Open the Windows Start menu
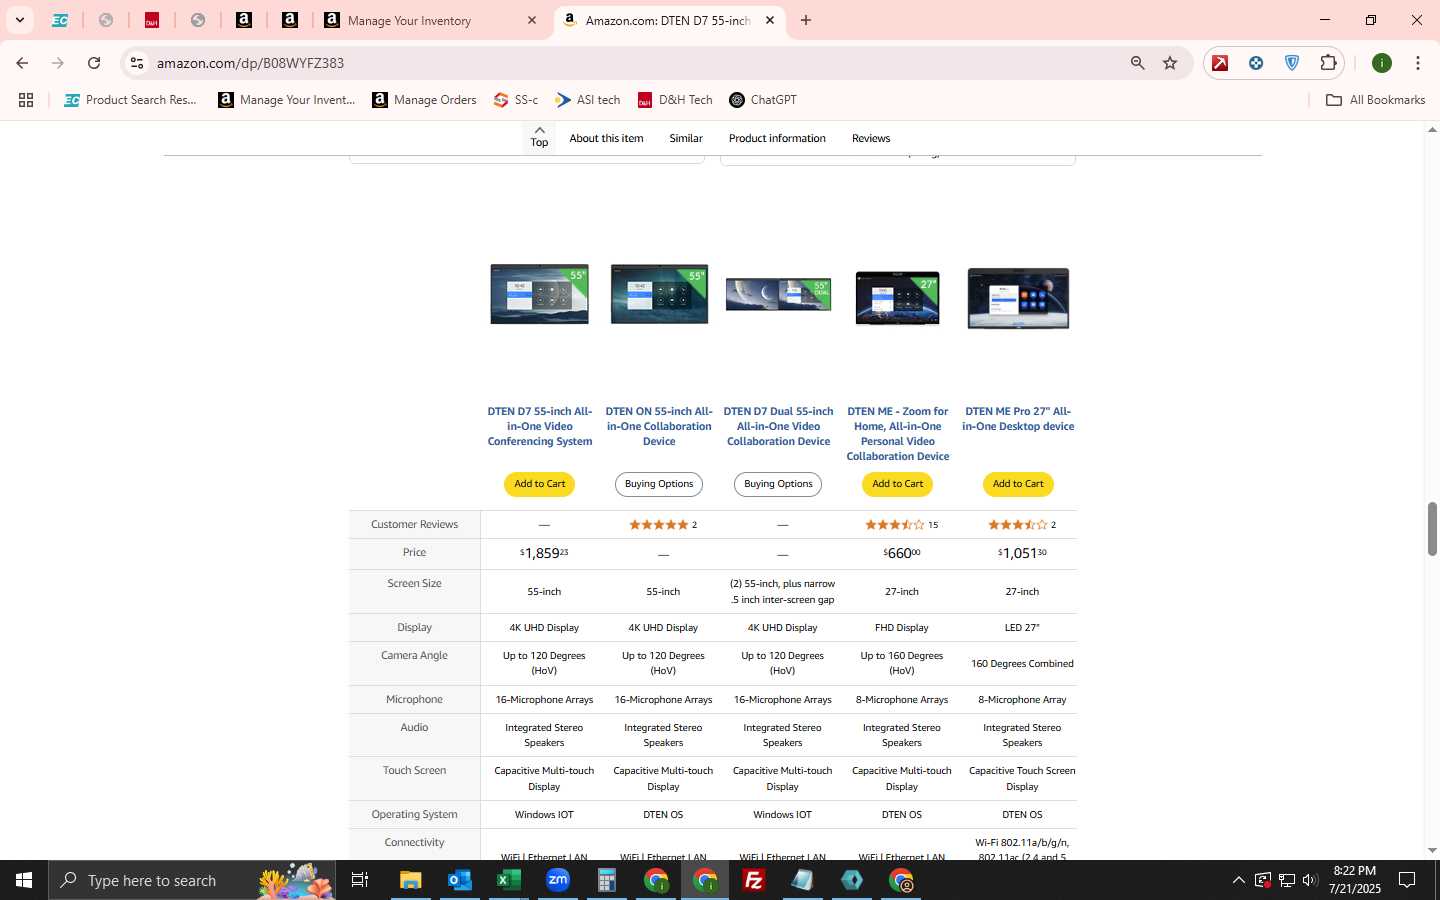Screen dimensions: 1440x900 [24, 880]
